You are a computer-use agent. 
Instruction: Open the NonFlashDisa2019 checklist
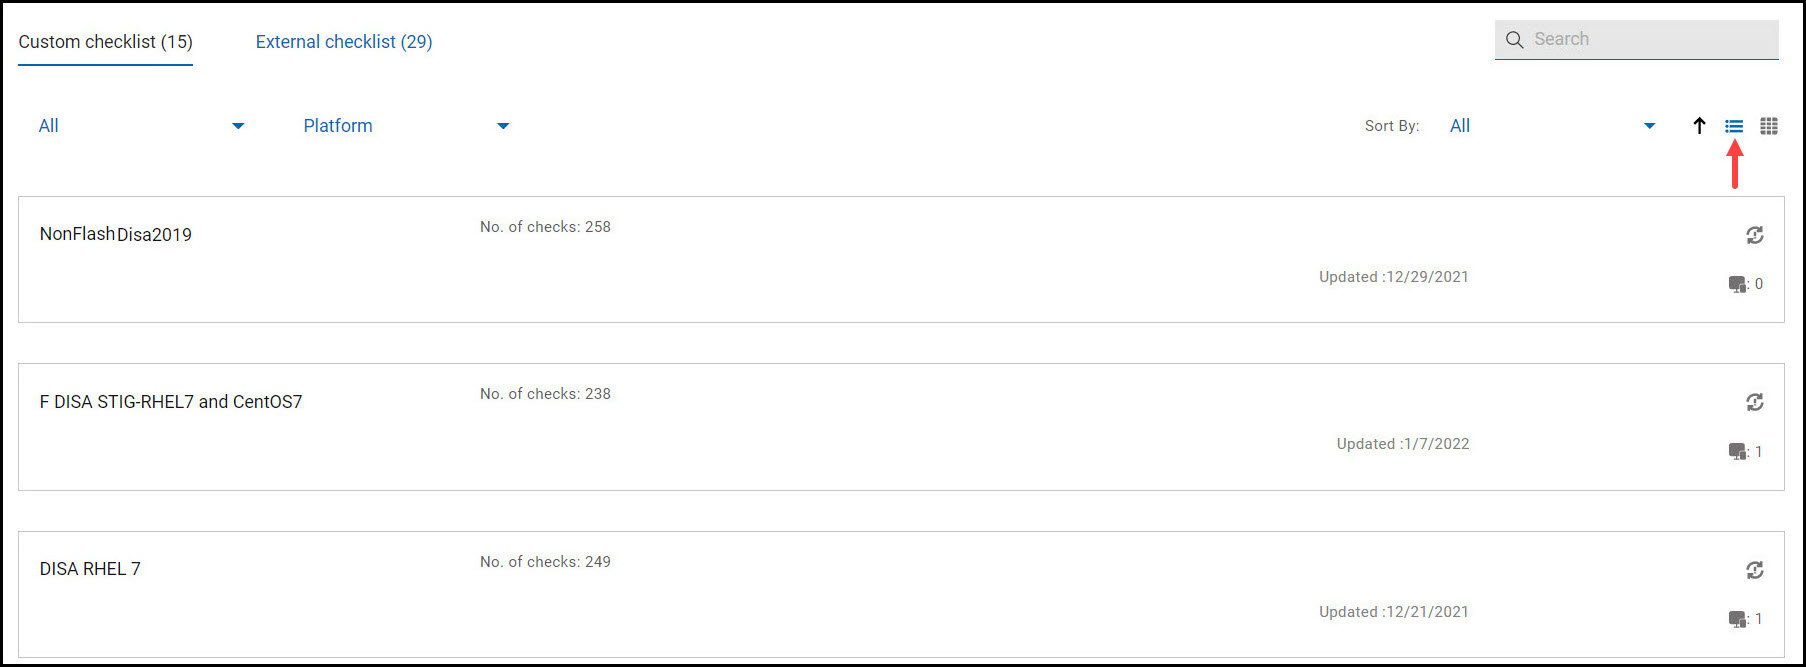[x=115, y=234]
